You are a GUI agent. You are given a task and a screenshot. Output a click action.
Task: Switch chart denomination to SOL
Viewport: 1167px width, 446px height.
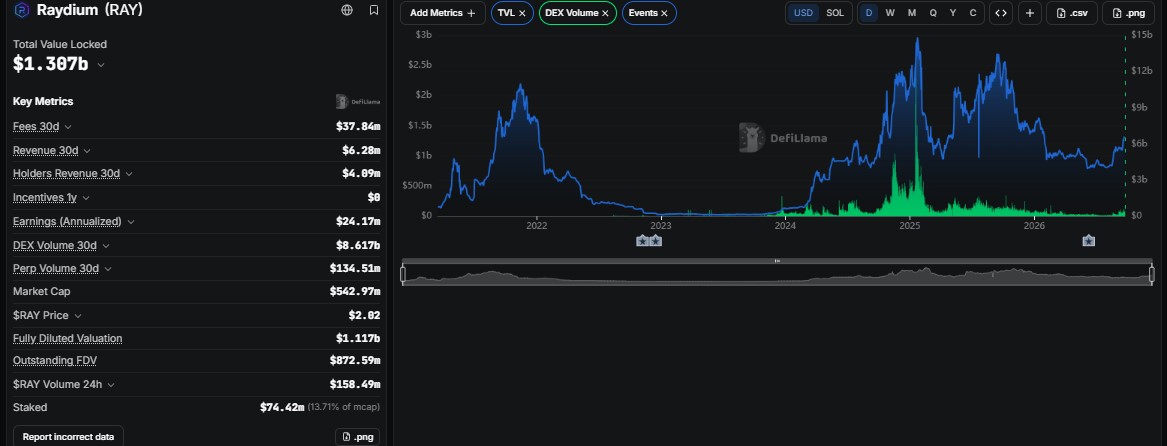click(835, 13)
